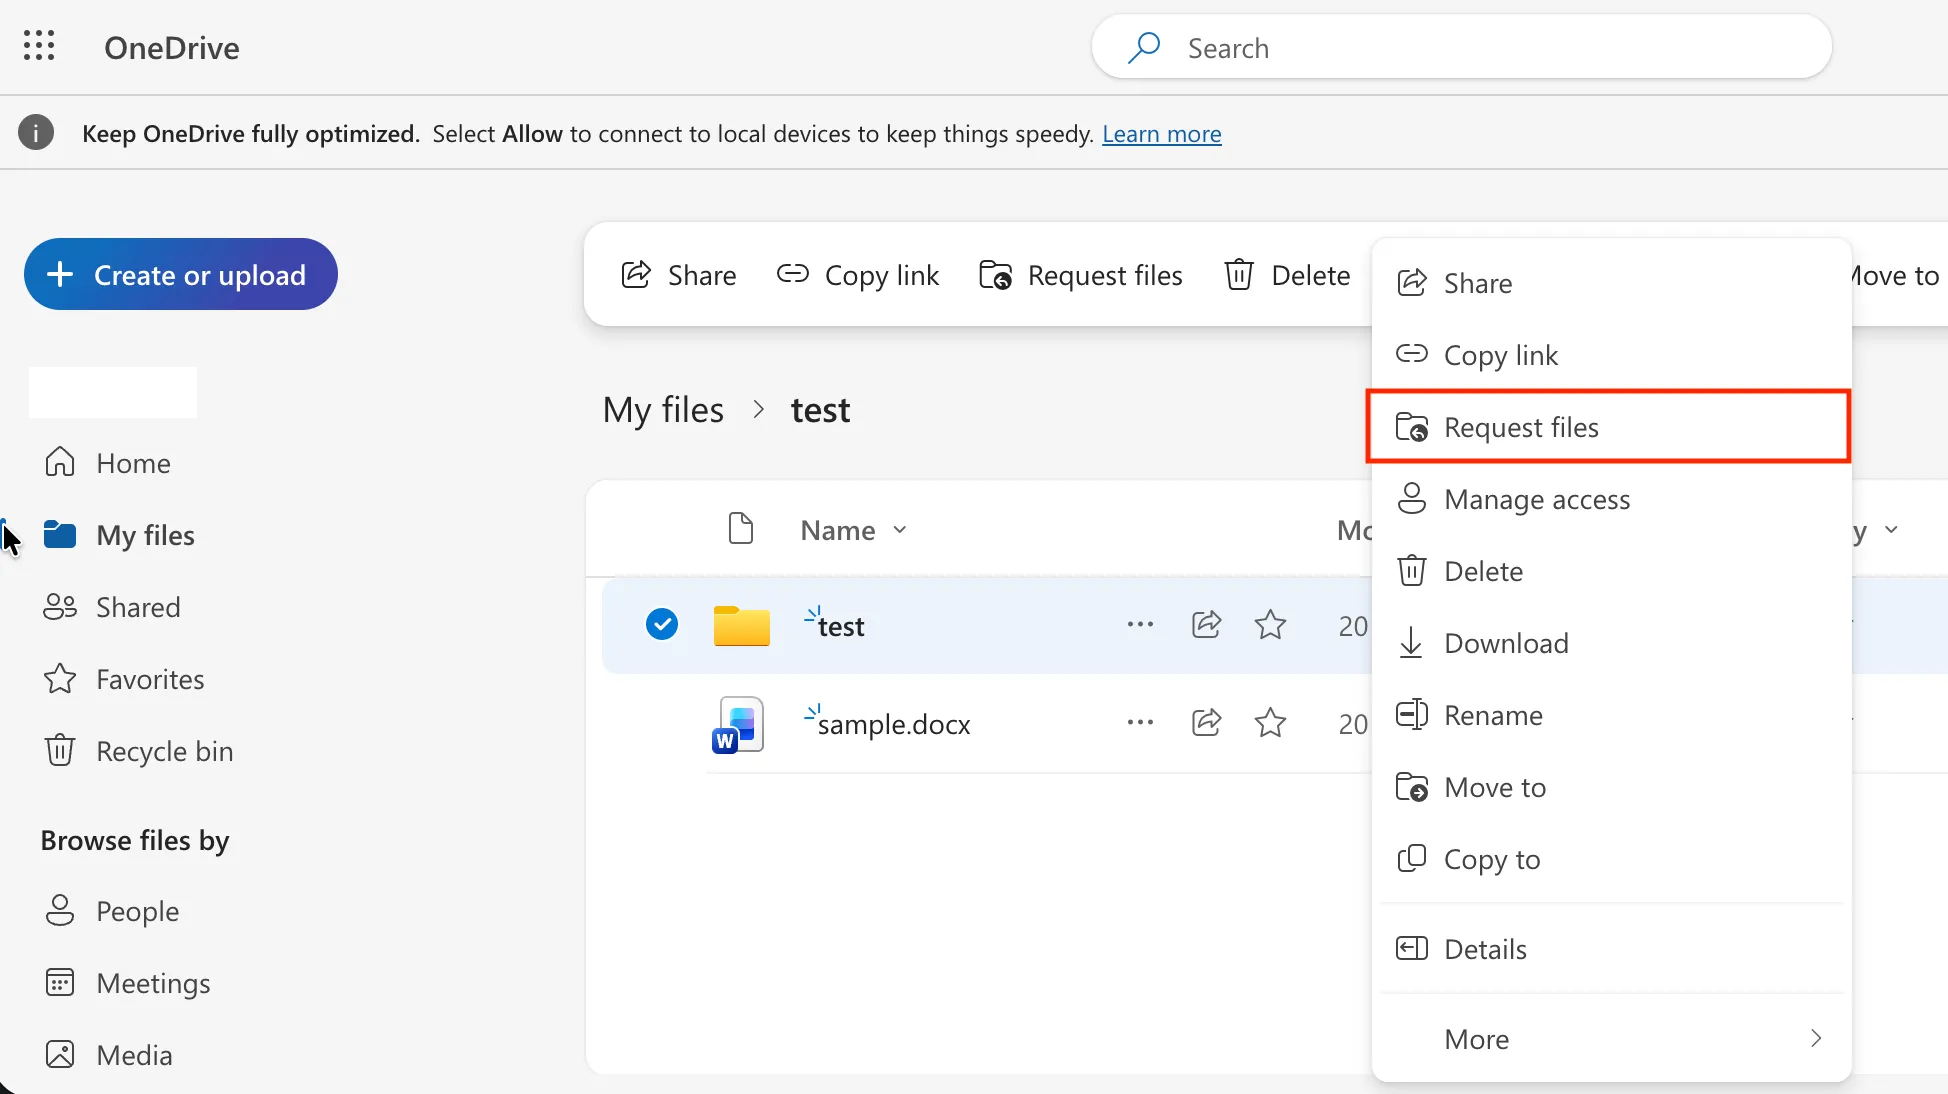Select Request files in the context menu
The image size is (1948, 1094).
pos(1609,427)
